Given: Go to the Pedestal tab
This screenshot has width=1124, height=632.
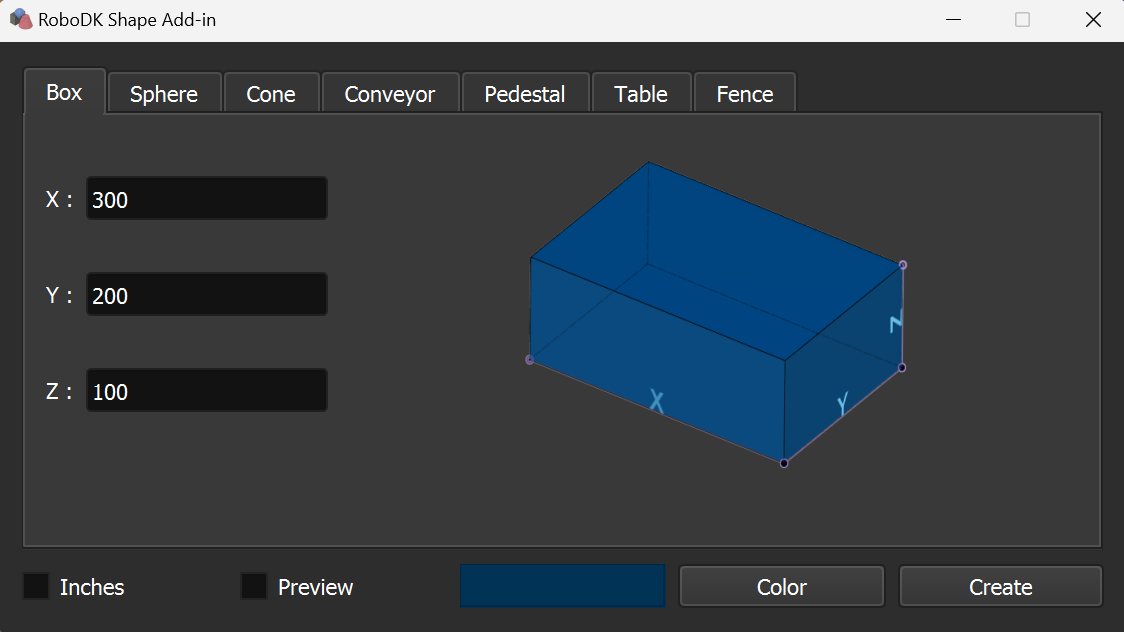Looking at the screenshot, I should coord(525,94).
